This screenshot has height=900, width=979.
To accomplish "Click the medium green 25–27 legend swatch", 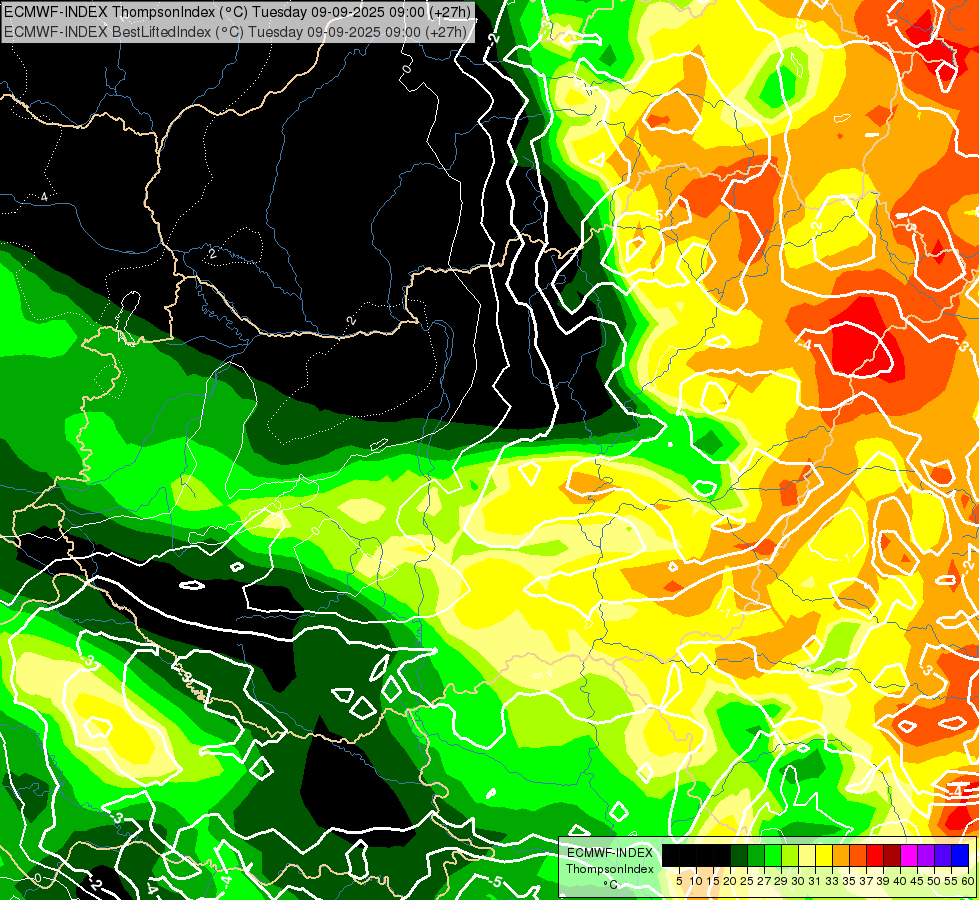I will 755,855.
